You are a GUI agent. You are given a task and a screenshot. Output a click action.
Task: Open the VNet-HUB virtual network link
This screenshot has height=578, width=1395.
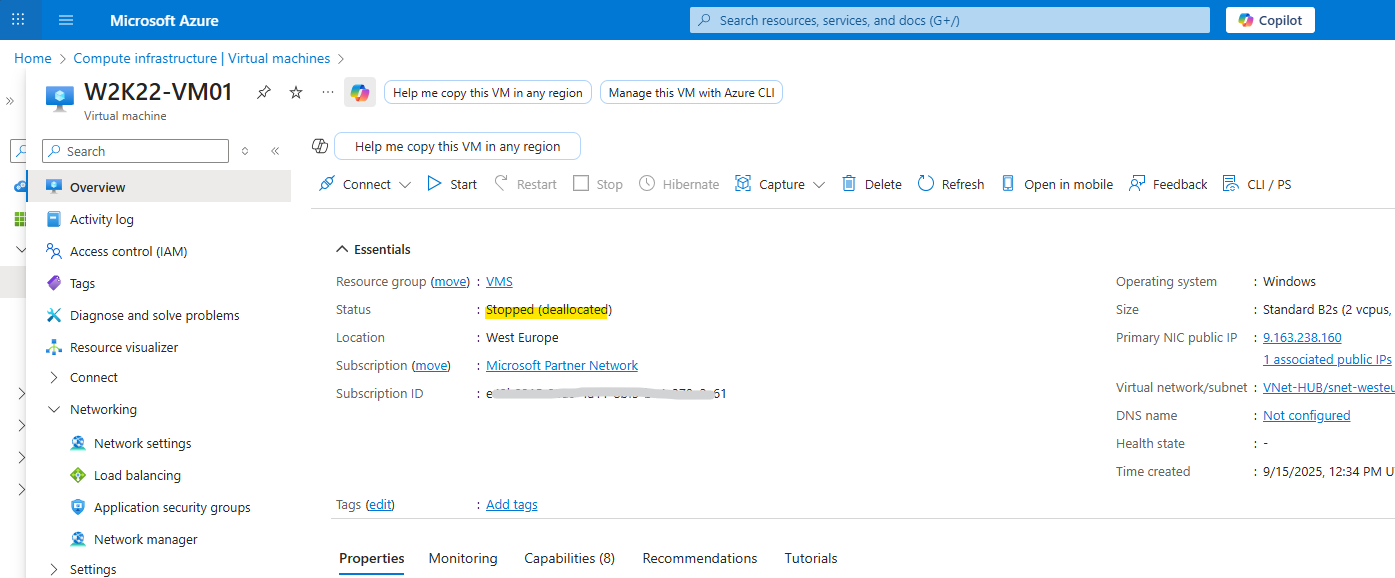pyautogui.click(x=1329, y=388)
